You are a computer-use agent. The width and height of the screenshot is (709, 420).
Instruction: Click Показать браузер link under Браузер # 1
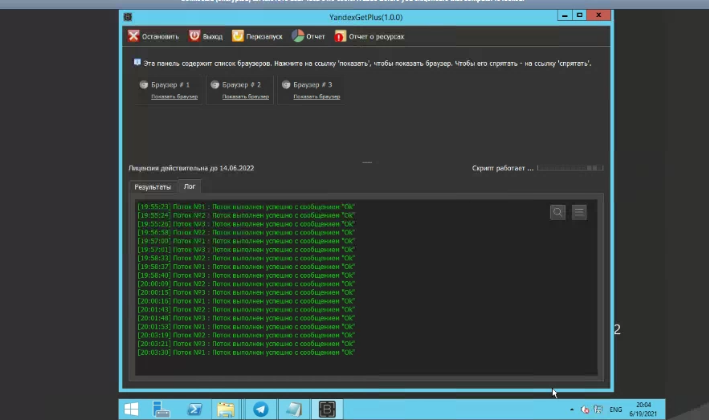(175, 96)
